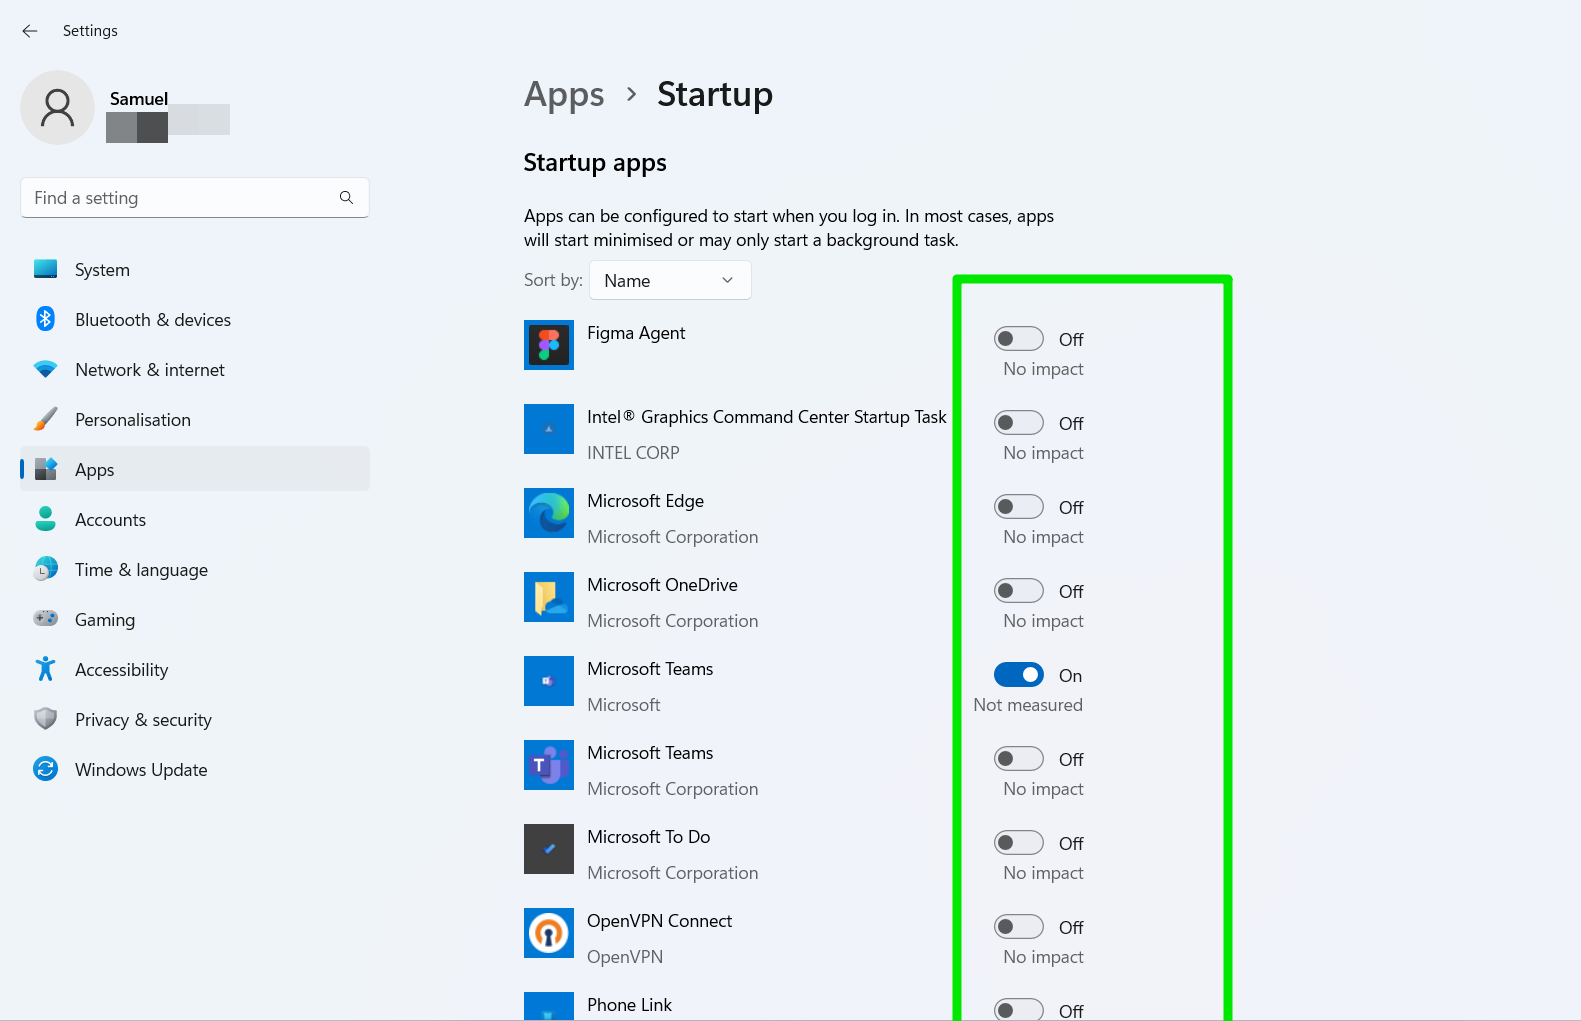The image size is (1581, 1021).
Task: Select Bluetooth & devices in sidebar
Action: (x=152, y=320)
